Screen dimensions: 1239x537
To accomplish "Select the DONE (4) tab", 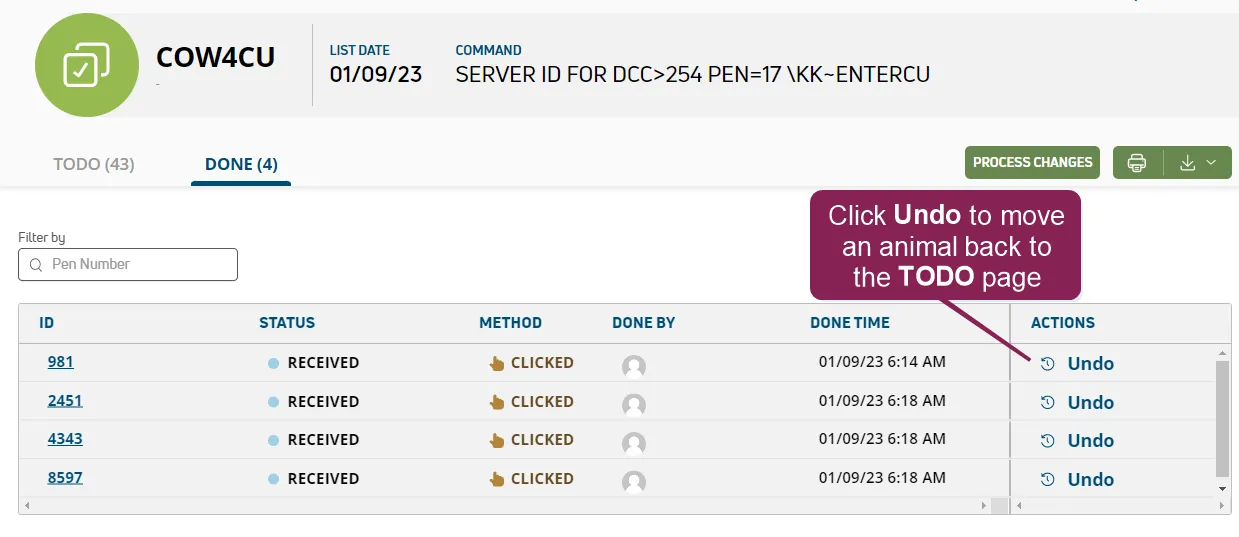I will click(241, 164).
